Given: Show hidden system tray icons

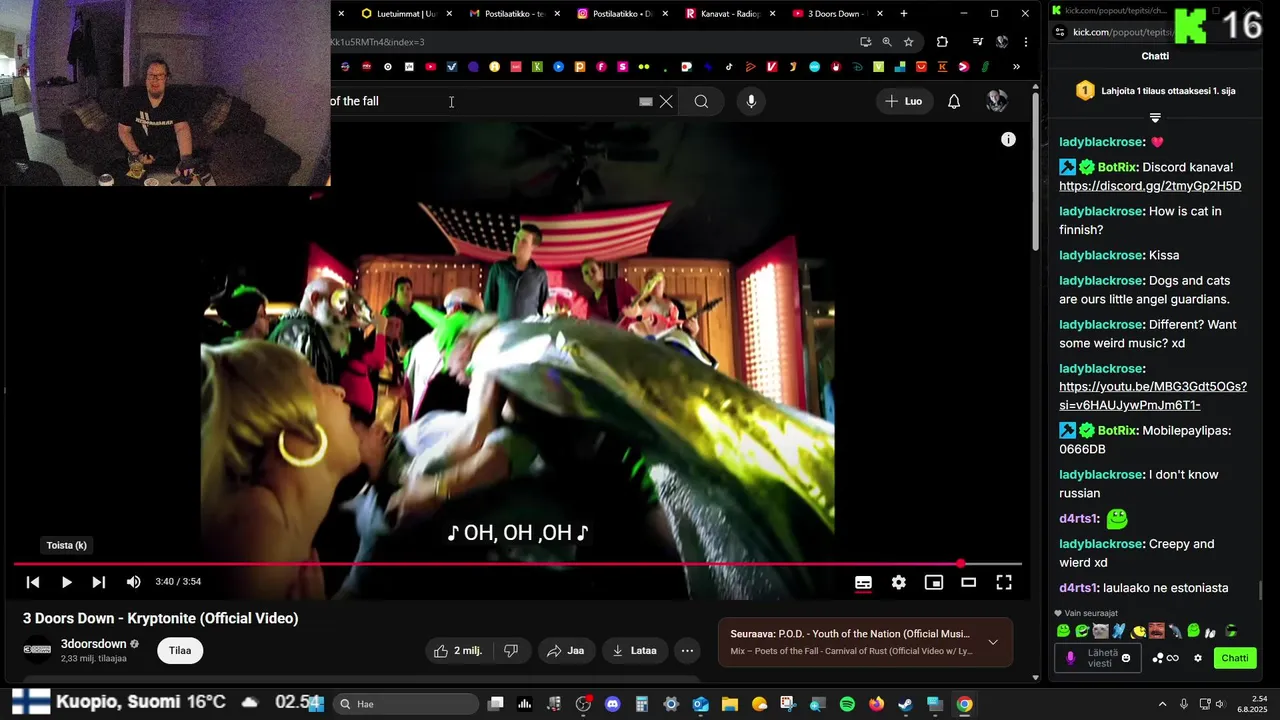Looking at the screenshot, I should point(1162,704).
